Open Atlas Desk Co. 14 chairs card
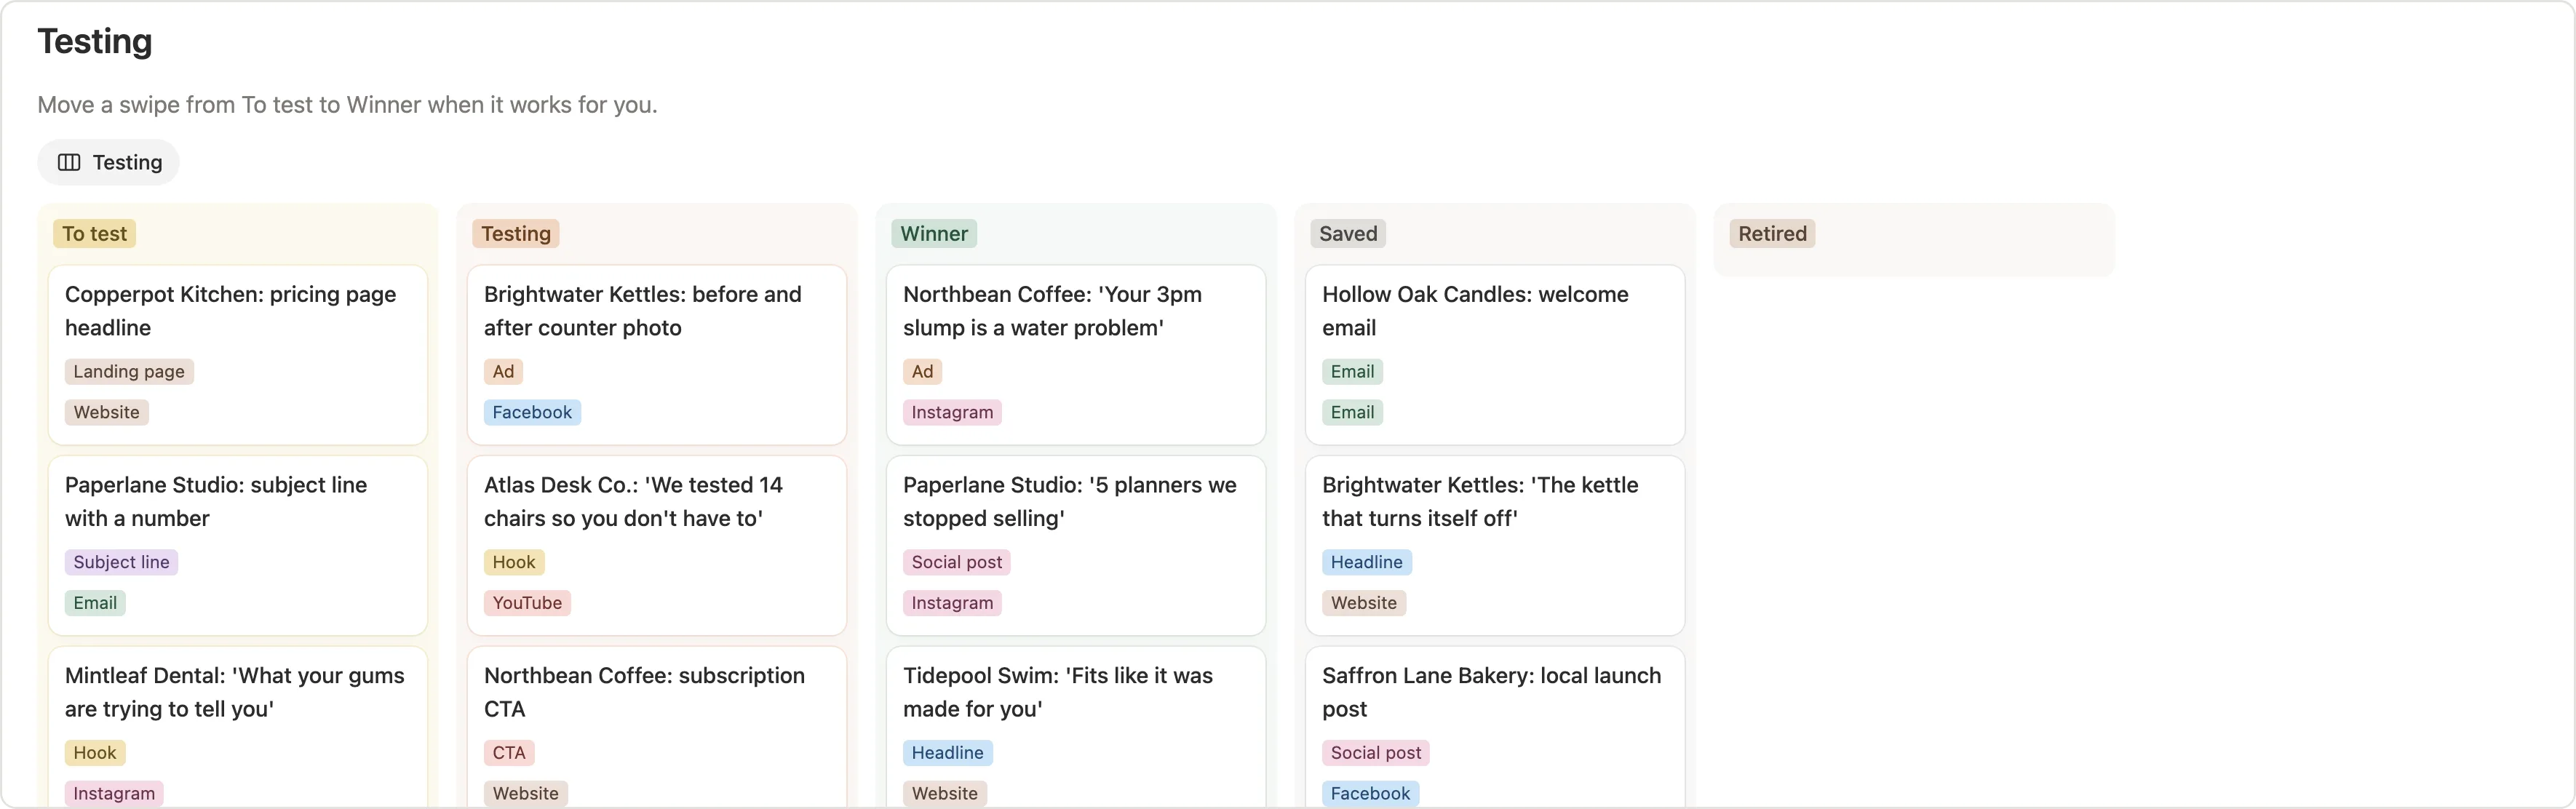Image resolution: width=2576 pixels, height=809 pixels. (x=657, y=546)
